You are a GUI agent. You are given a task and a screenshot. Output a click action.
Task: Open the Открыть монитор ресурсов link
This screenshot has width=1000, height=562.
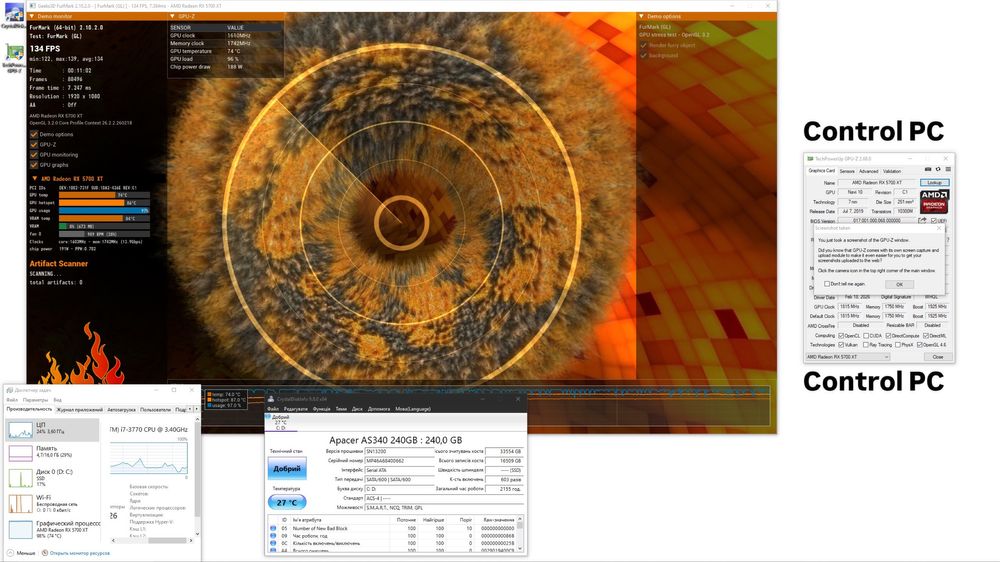[x=80, y=553]
